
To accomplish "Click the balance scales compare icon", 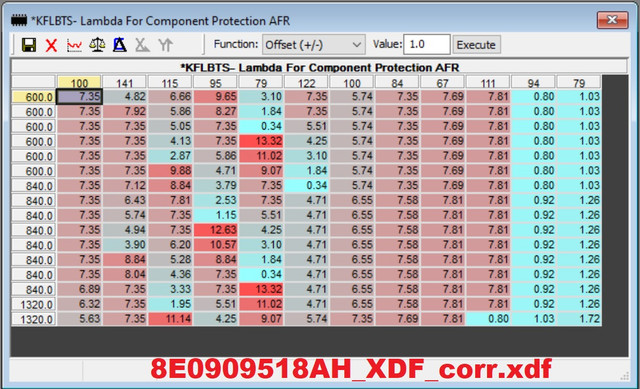I will click(x=97, y=44).
